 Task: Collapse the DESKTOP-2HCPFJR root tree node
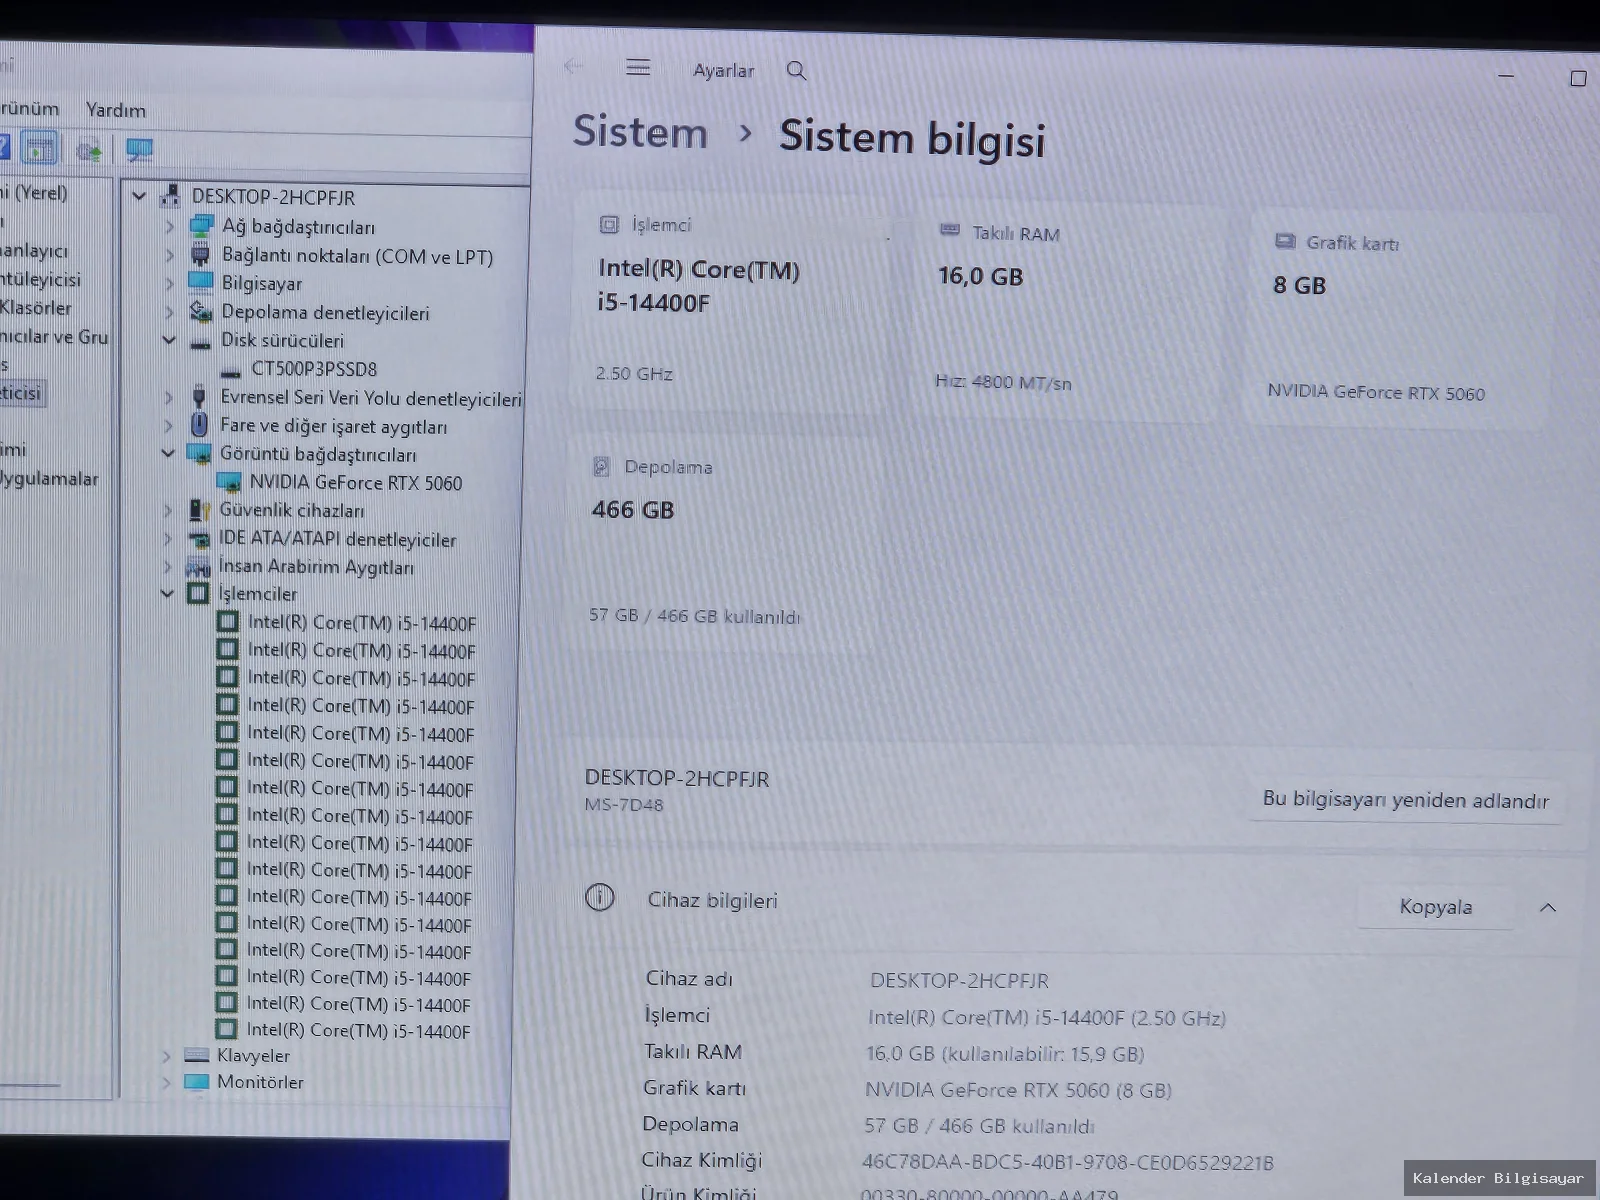click(x=139, y=196)
